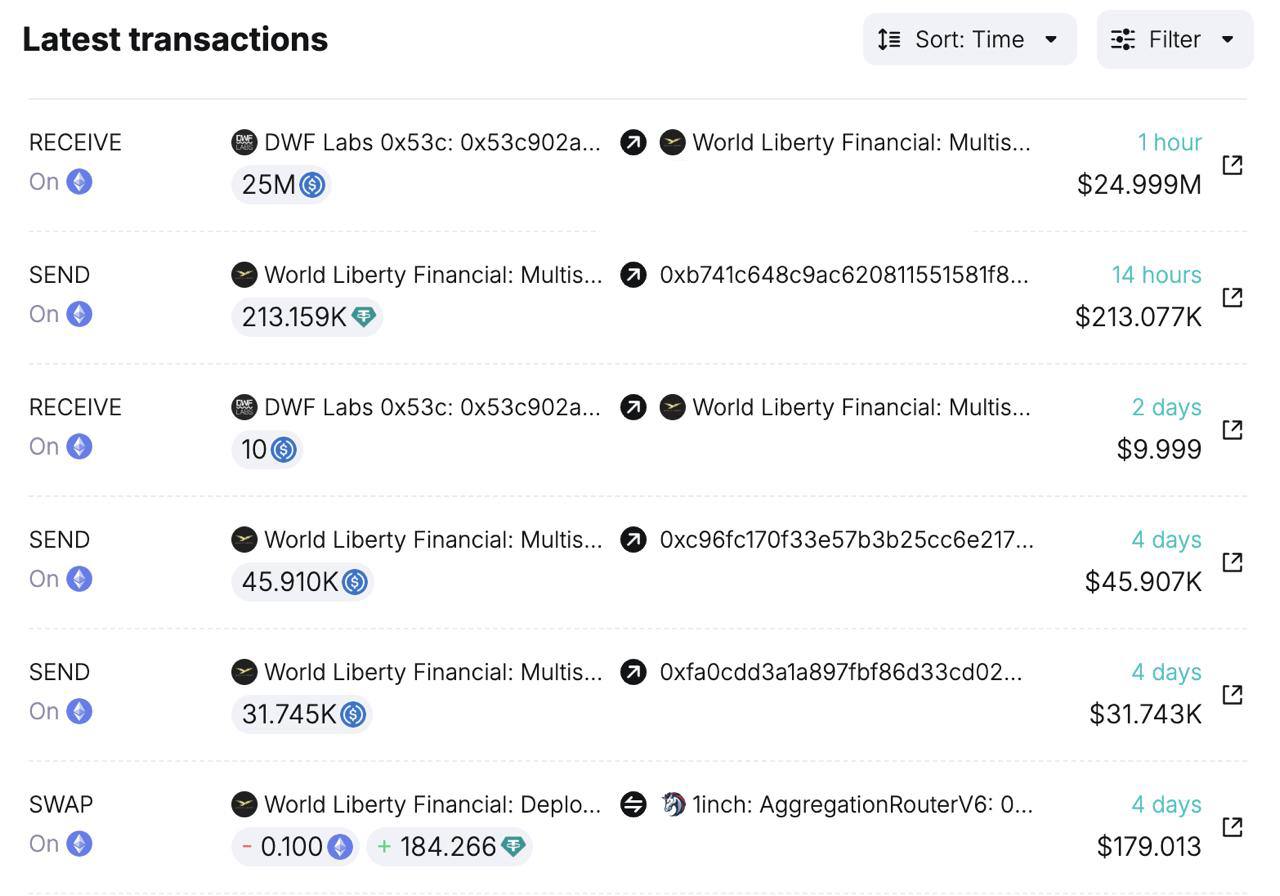Click the Tether icon beside 213.159K

(x=363, y=317)
